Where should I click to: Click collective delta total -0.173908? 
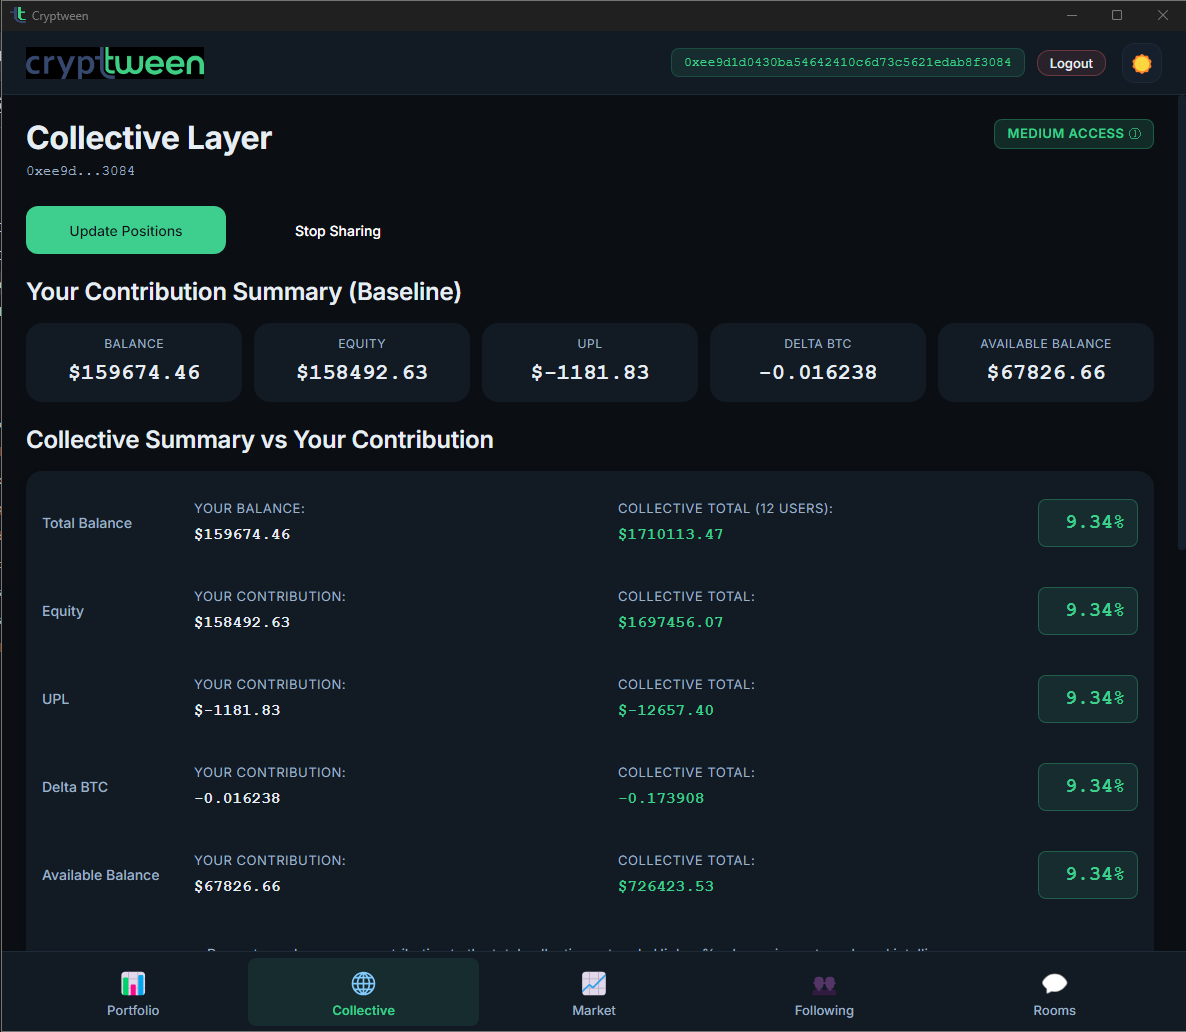pos(661,798)
